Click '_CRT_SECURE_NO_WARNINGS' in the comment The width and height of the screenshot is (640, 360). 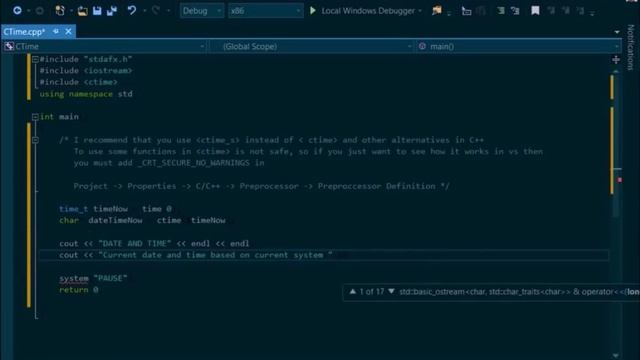click(194, 163)
